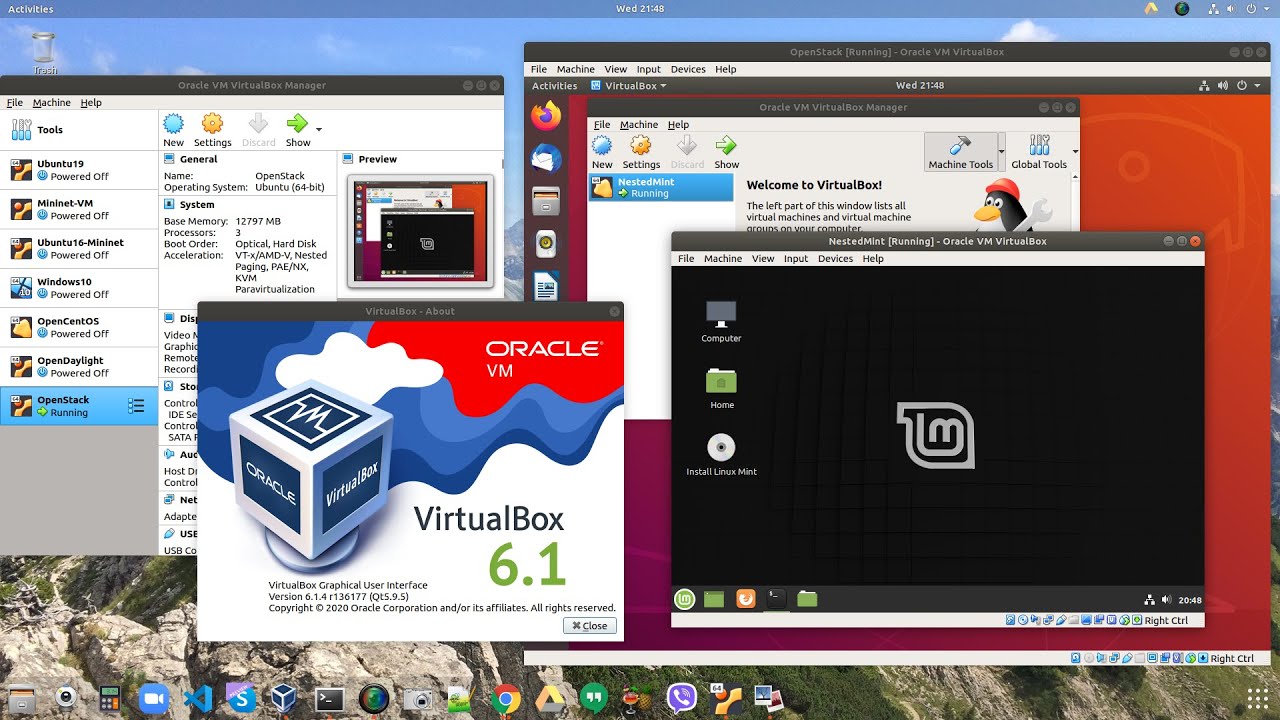Click New in nested VirtualBox Manager toolbar
This screenshot has height=720, width=1280.
pos(602,152)
